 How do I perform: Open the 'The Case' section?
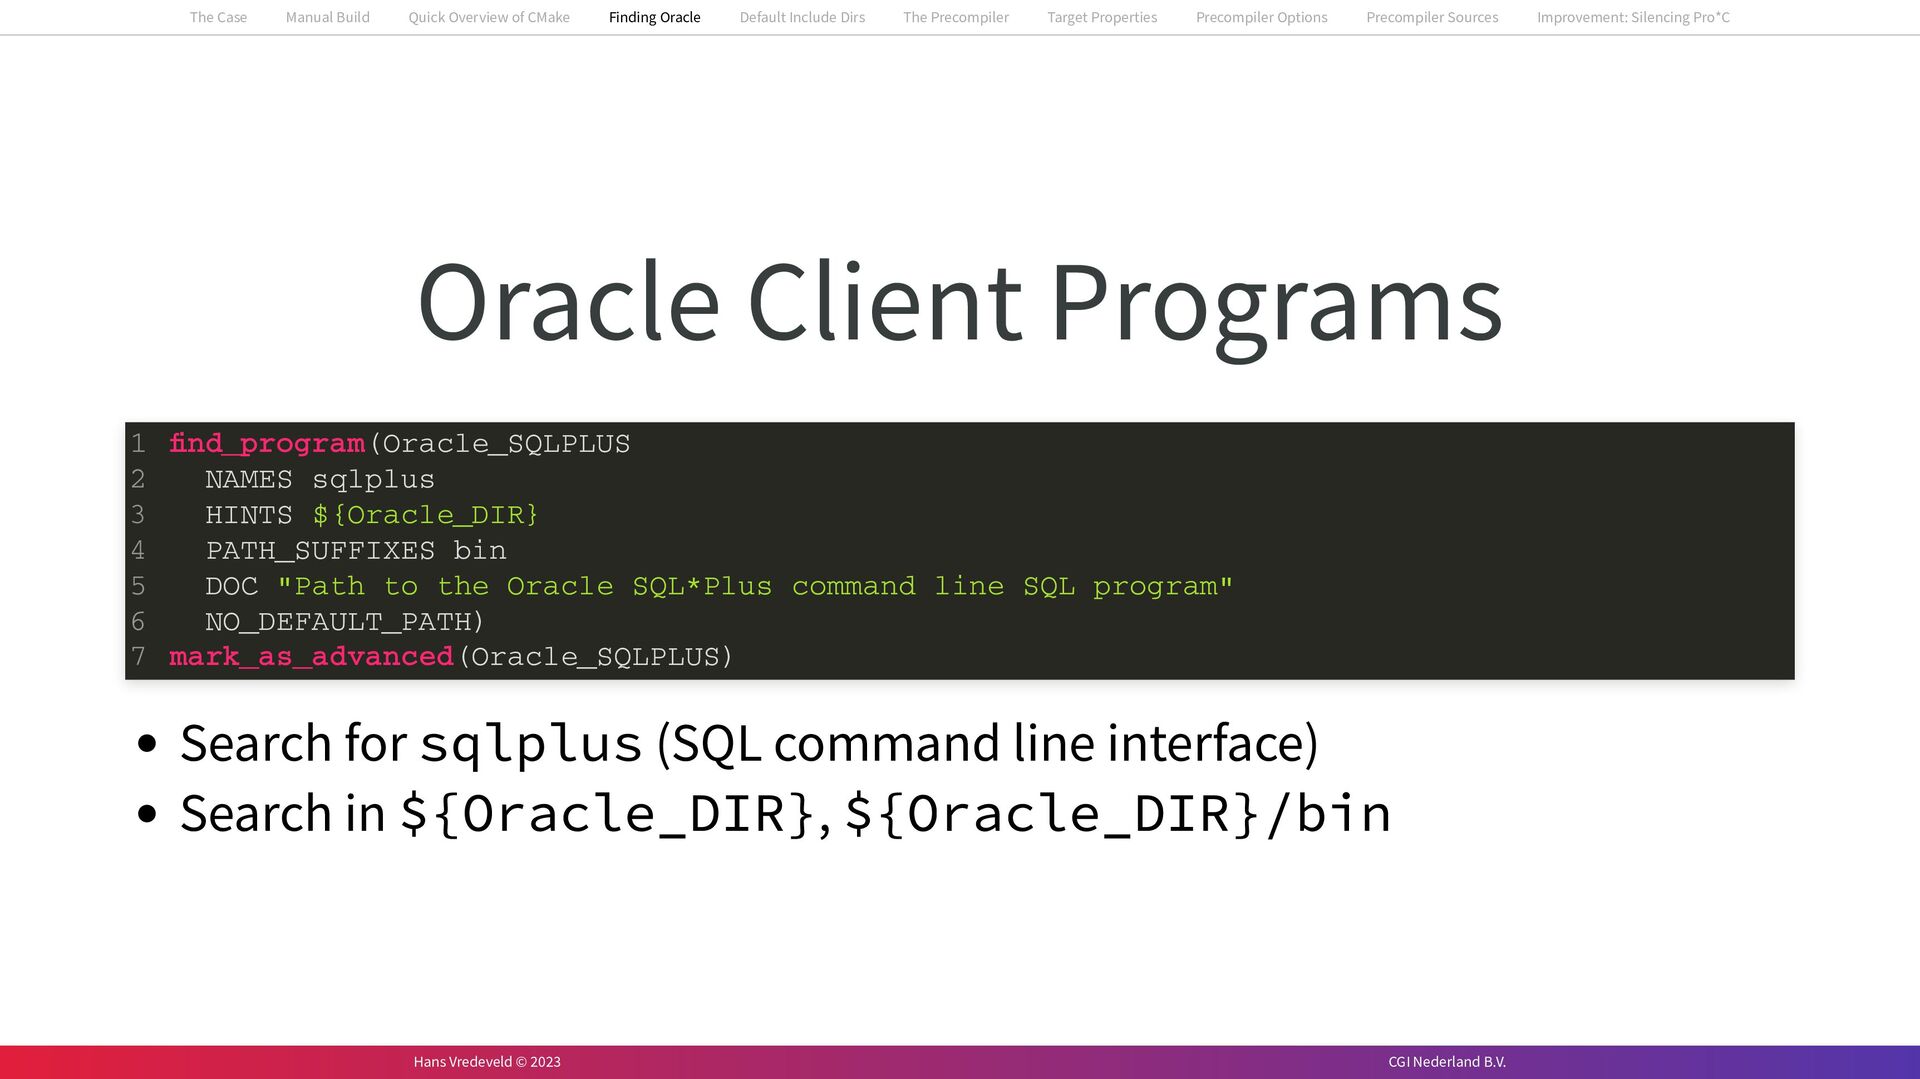coord(218,17)
